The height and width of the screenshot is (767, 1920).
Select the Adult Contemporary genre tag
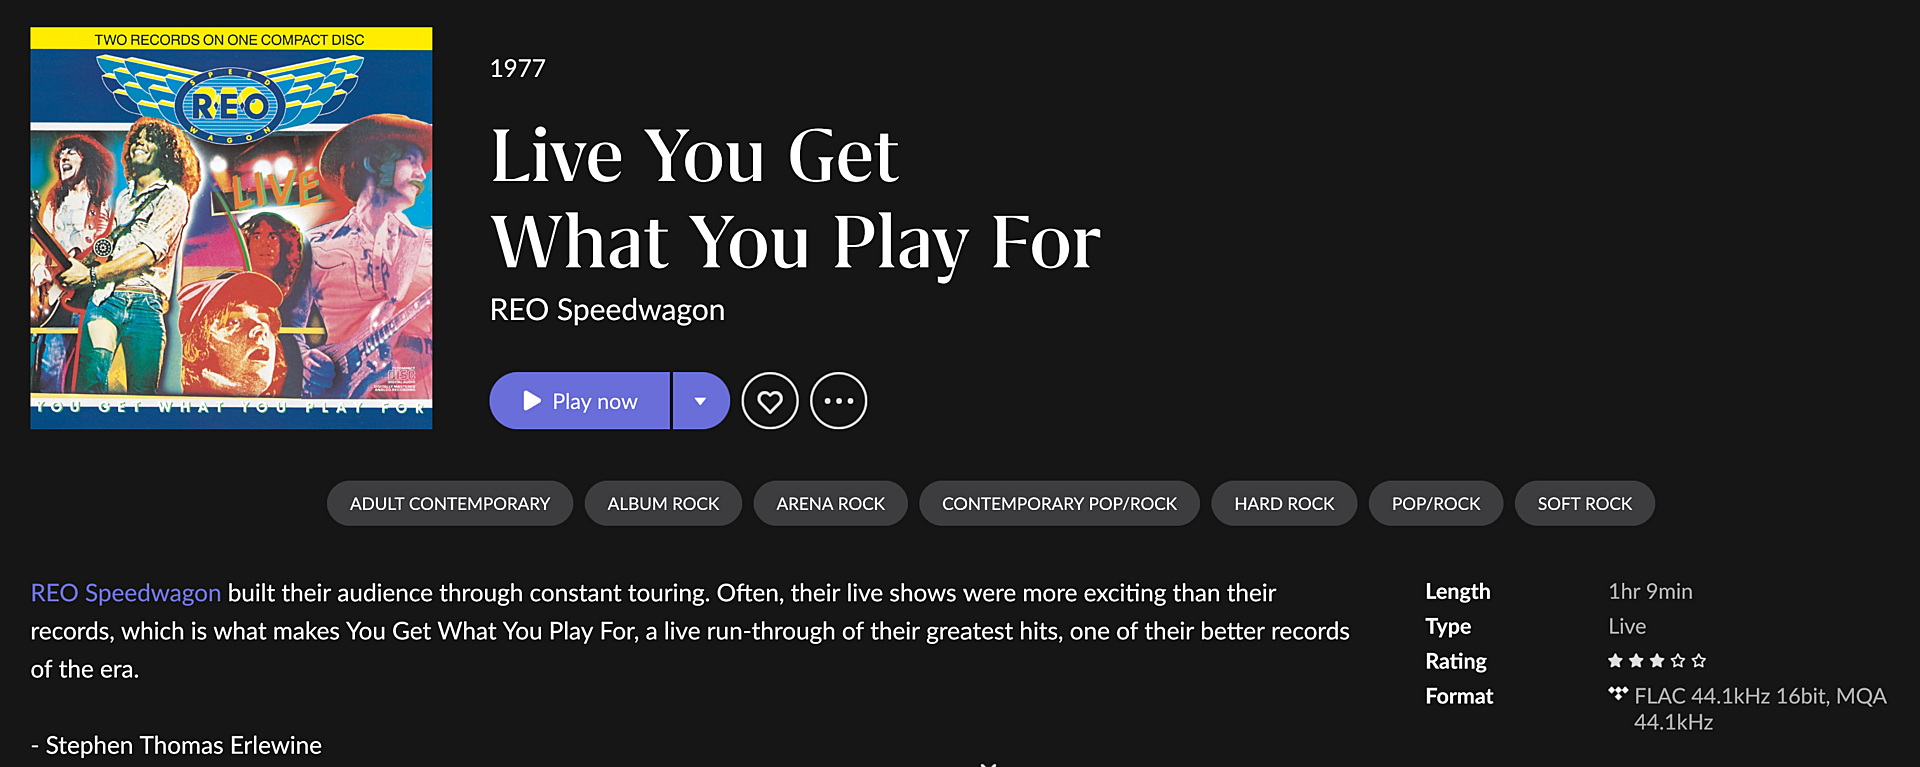pyautogui.click(x=450, y=503)
